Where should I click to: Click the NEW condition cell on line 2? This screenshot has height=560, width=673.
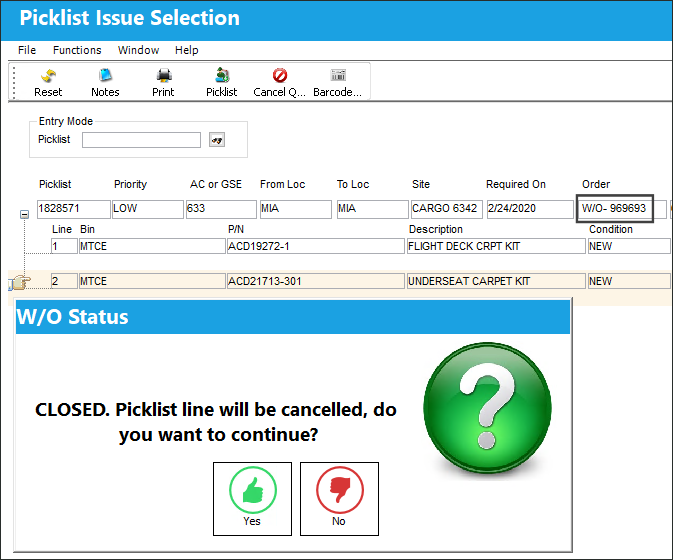coord(629,281)
